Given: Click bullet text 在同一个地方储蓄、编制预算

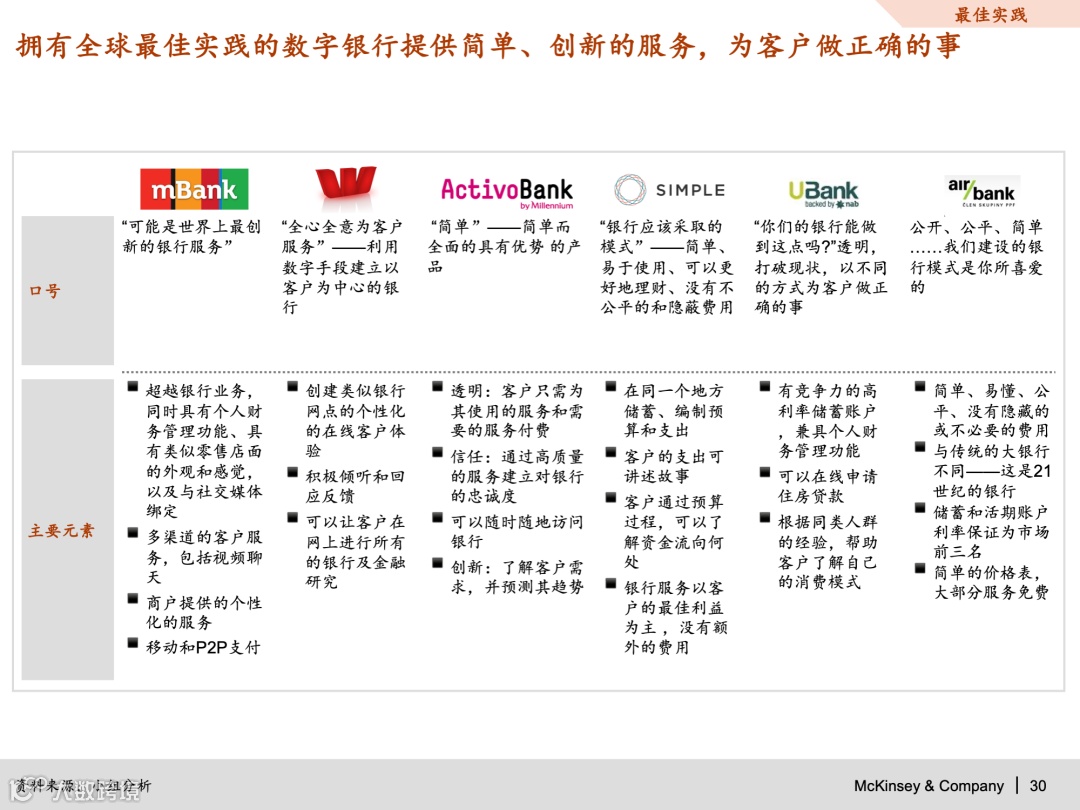Looking at the screenshot, I should point(674,411).
